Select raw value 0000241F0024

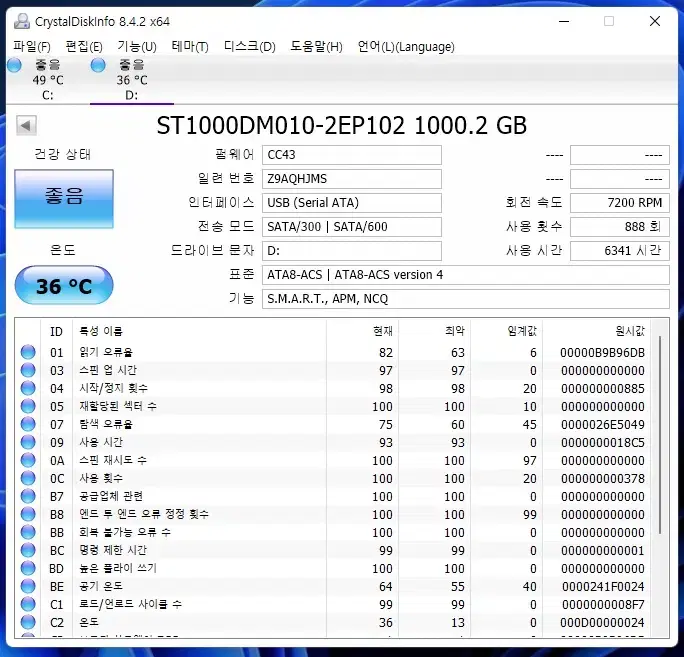click(x=603, y=587)
